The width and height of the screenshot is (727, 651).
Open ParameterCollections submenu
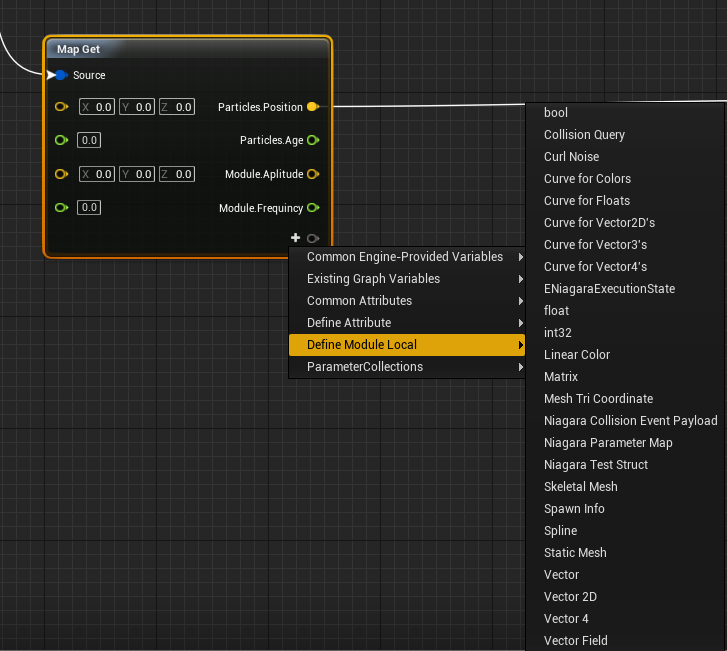tap(407, 367)
